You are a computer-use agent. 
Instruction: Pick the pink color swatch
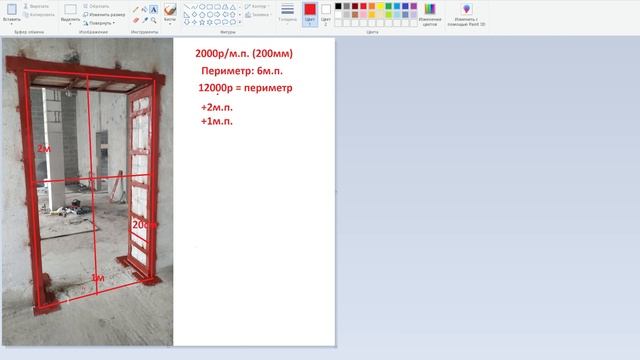click(x=363, y=14)
